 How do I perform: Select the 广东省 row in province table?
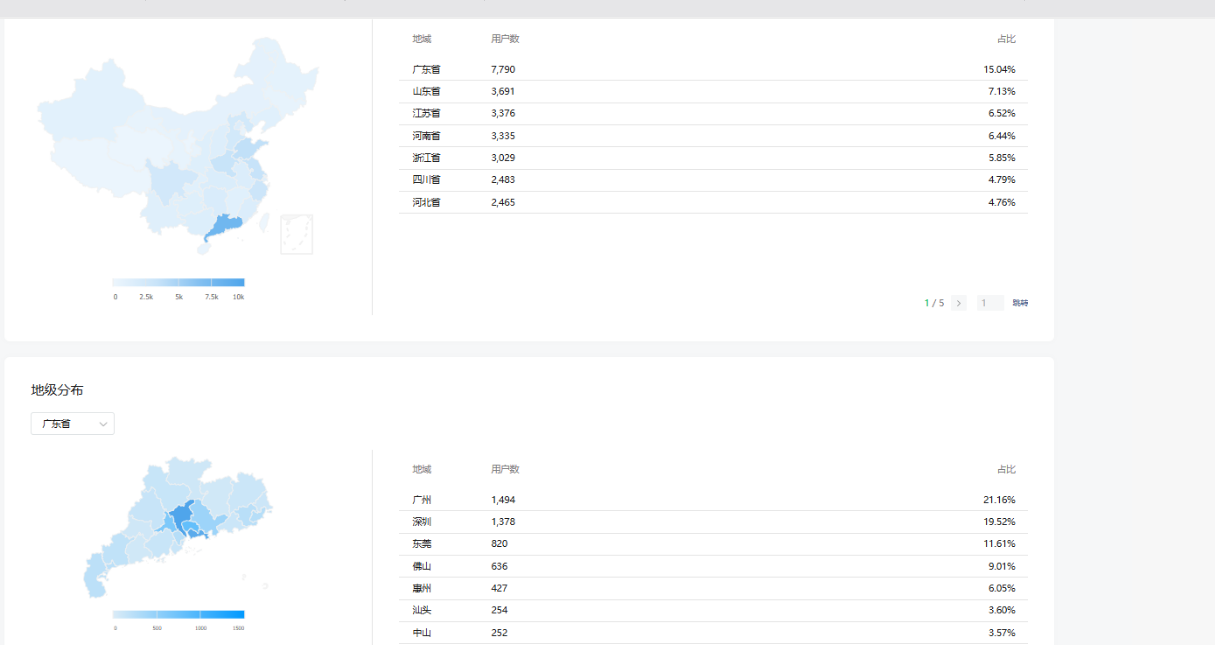(713, 70)
